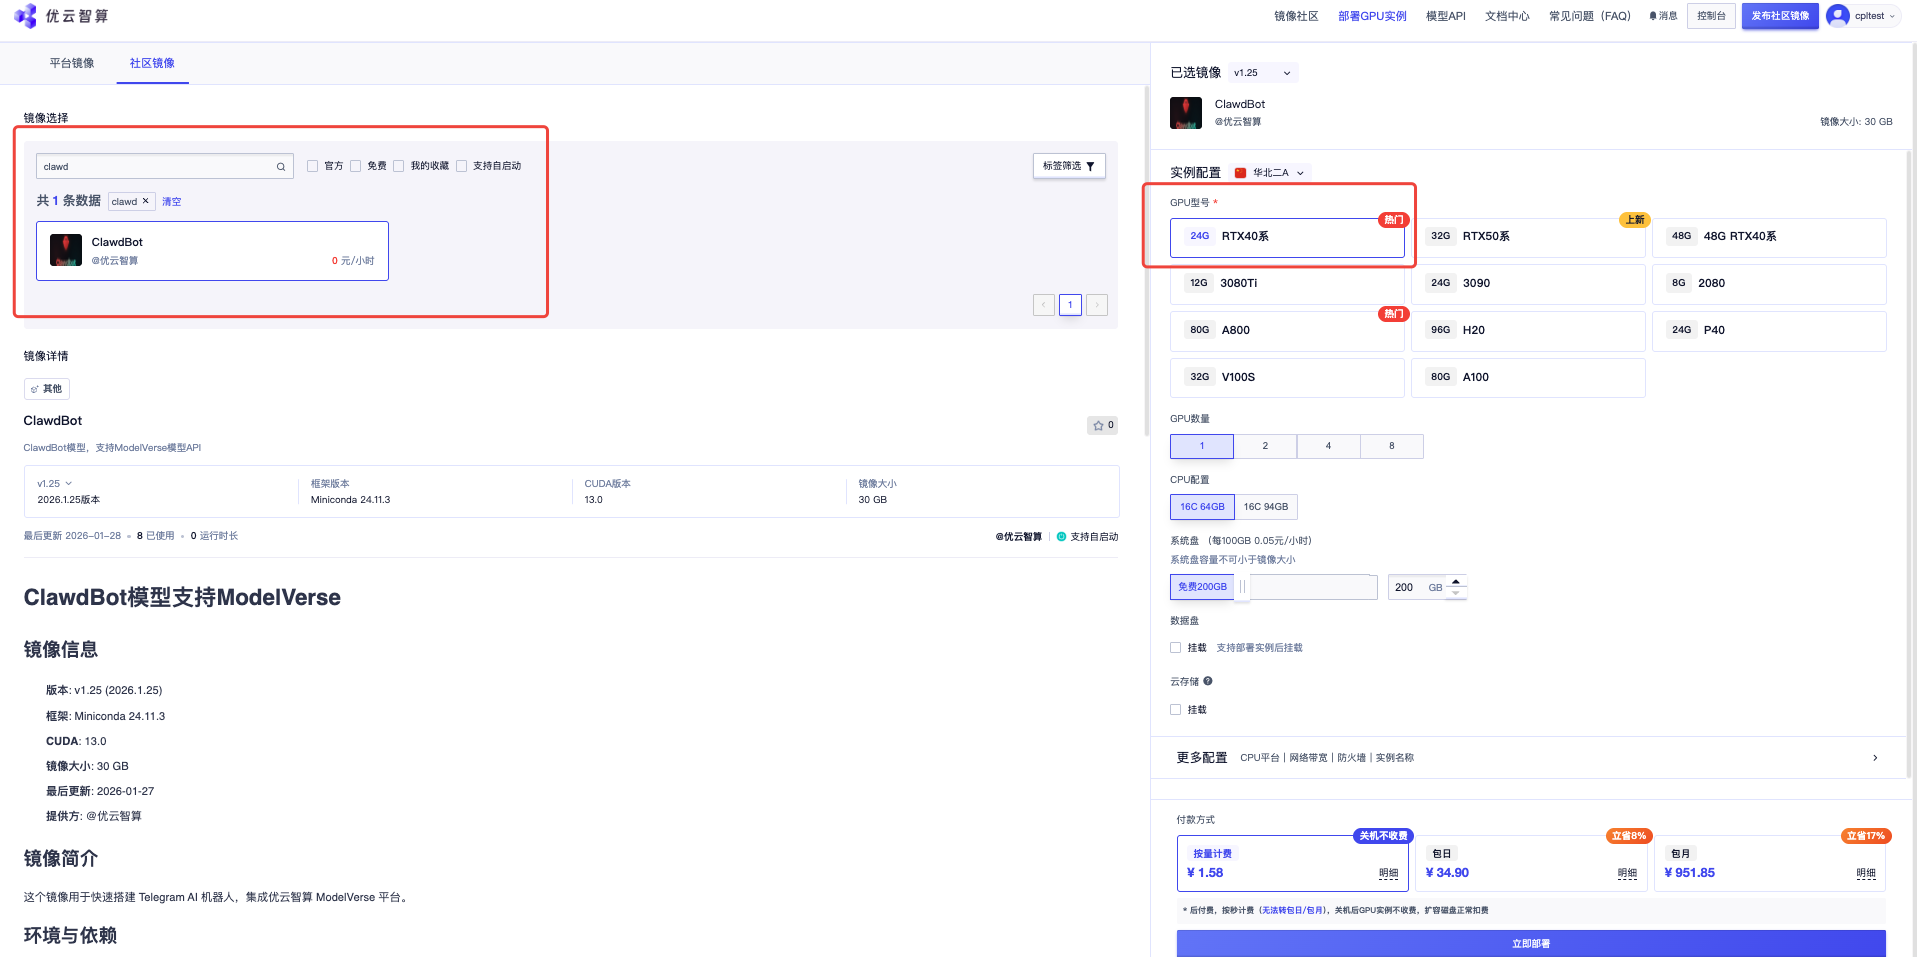This screenshot has height=957, width=1917.
Task: Click the filter funnel icon in 标签筛选
Action: pyautogui.click(x=1090, y=166)
